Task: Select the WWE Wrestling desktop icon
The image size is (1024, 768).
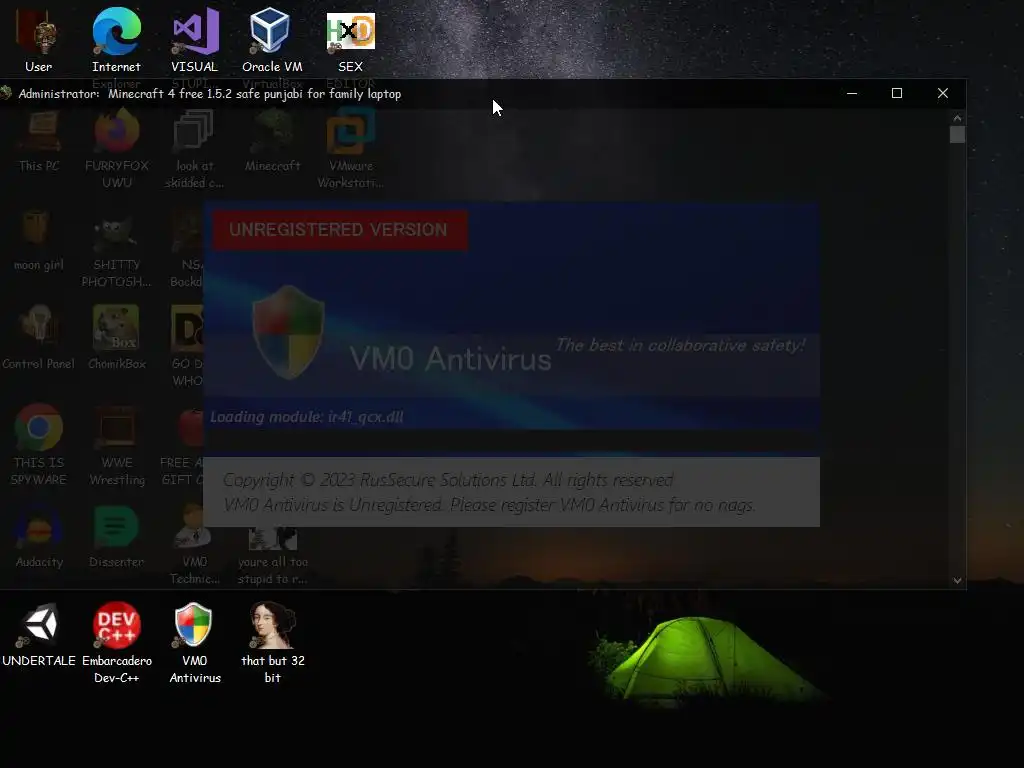Action: coord(117,445)
